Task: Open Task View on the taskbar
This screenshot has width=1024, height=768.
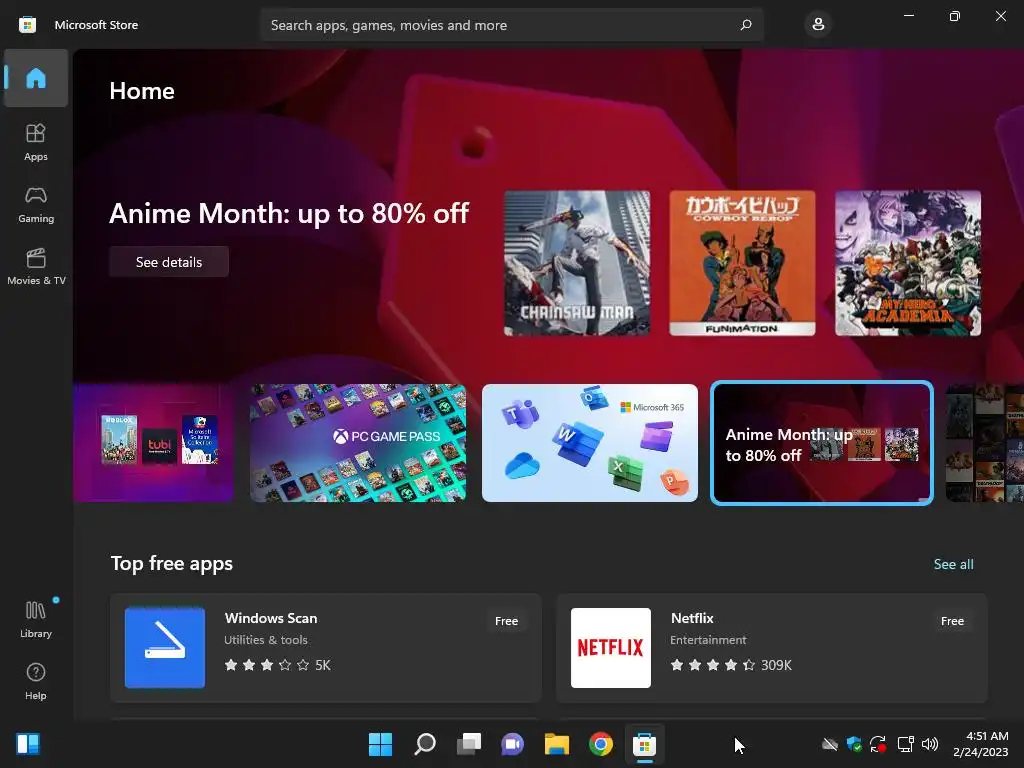Action: tap(468, 744)
